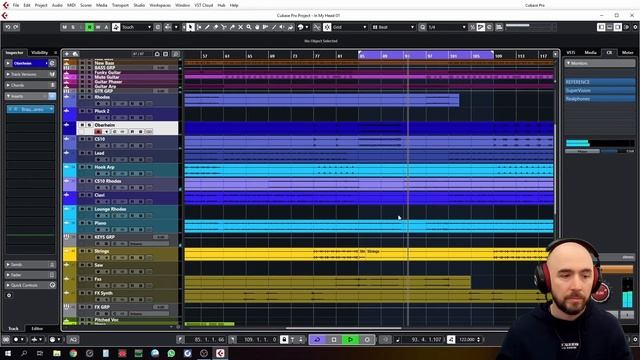Select the Range Selection tool
Image resolution: width=640 pixels, height=360 pixels.
coord(199,27)
